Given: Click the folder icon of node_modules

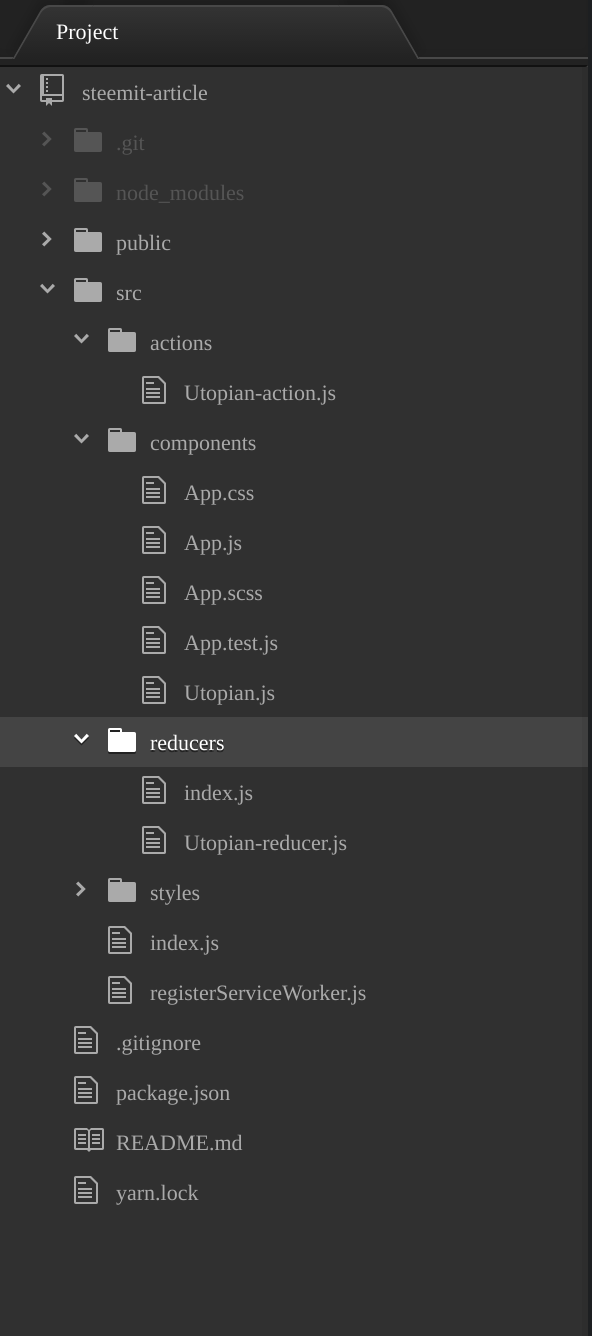Looking at the screenshot, I should tap(88, 191).
